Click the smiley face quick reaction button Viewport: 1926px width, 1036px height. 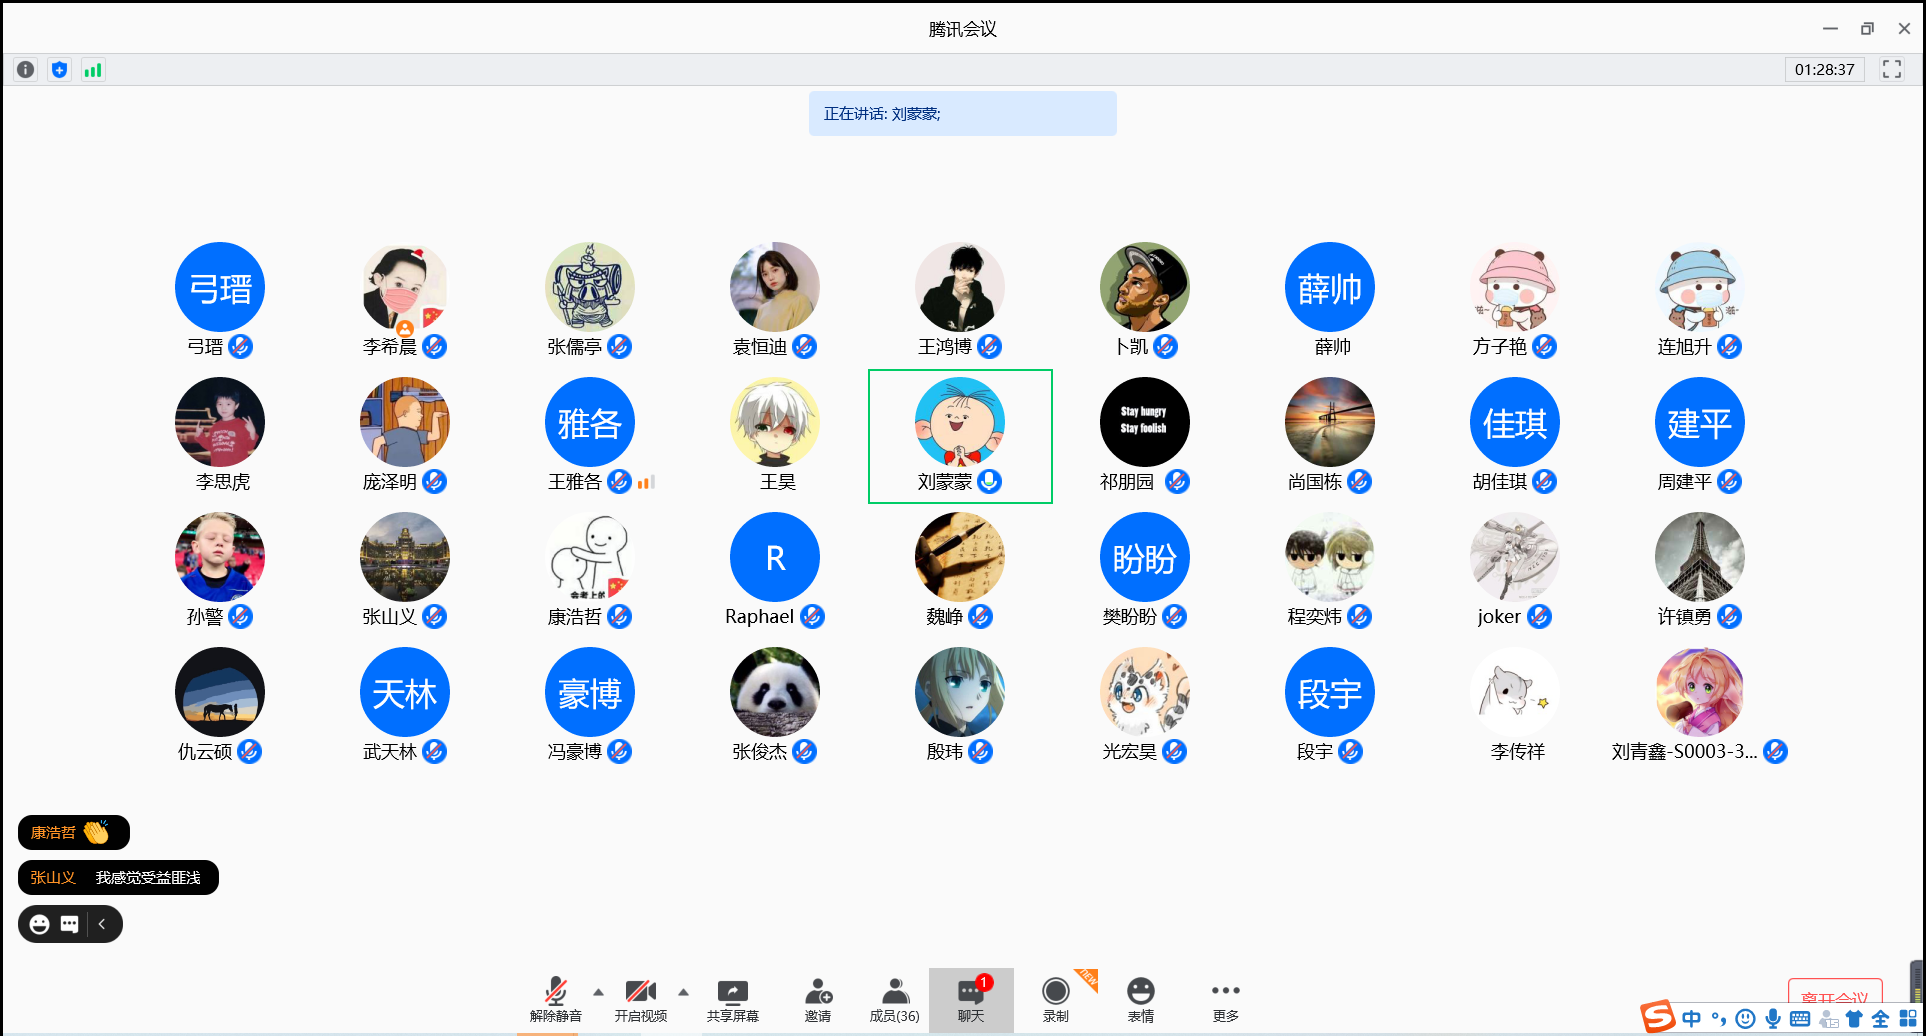[40, 924]
